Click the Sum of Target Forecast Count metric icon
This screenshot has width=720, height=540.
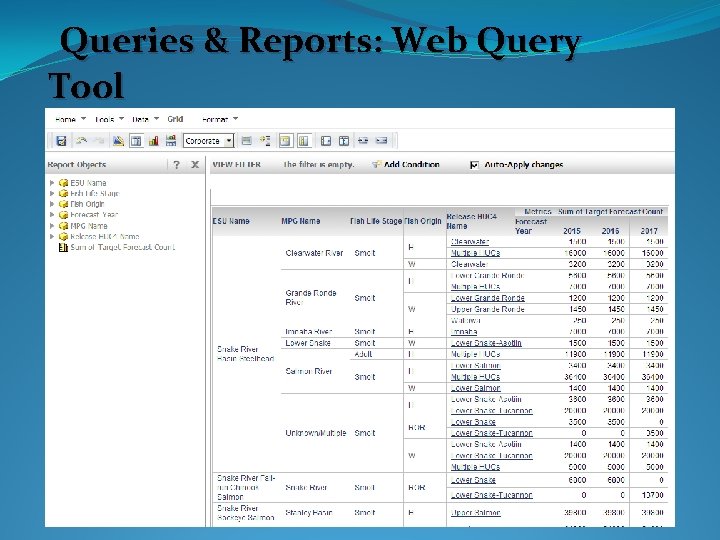[63, 248]
